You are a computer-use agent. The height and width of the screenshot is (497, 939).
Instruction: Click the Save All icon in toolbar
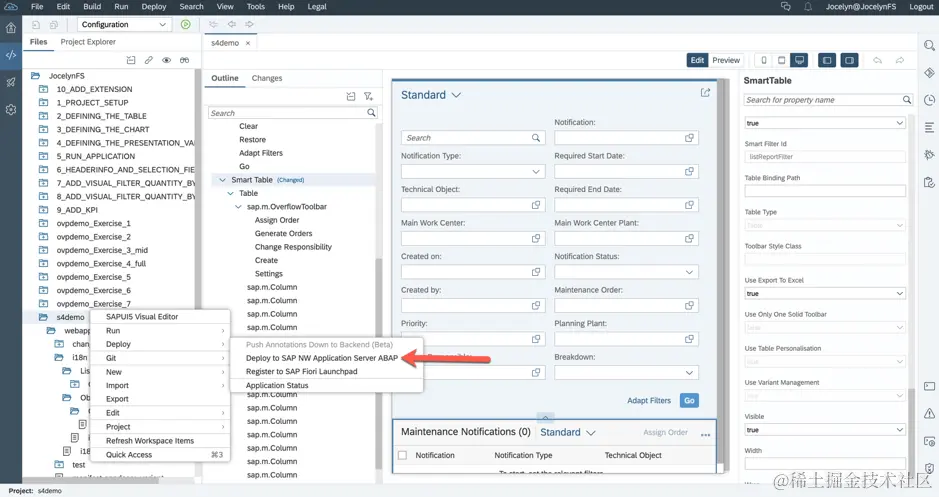pos(54,25)
